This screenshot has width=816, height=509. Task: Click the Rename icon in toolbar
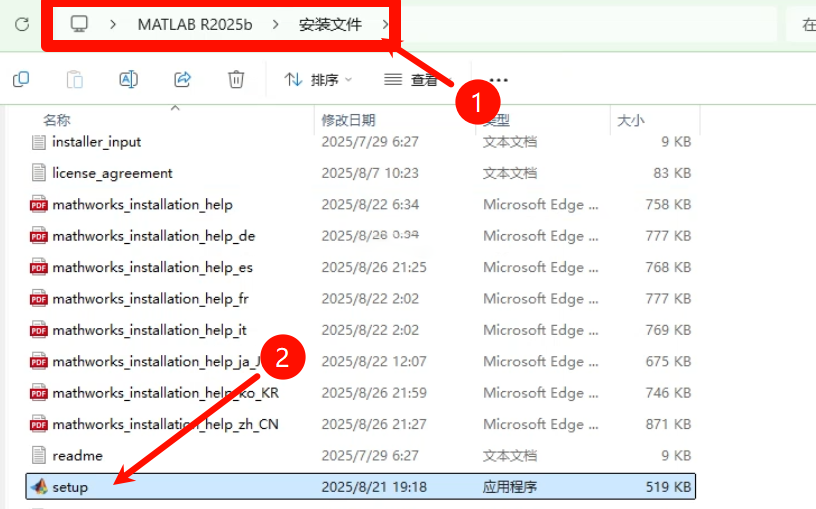tap(129, 80)
